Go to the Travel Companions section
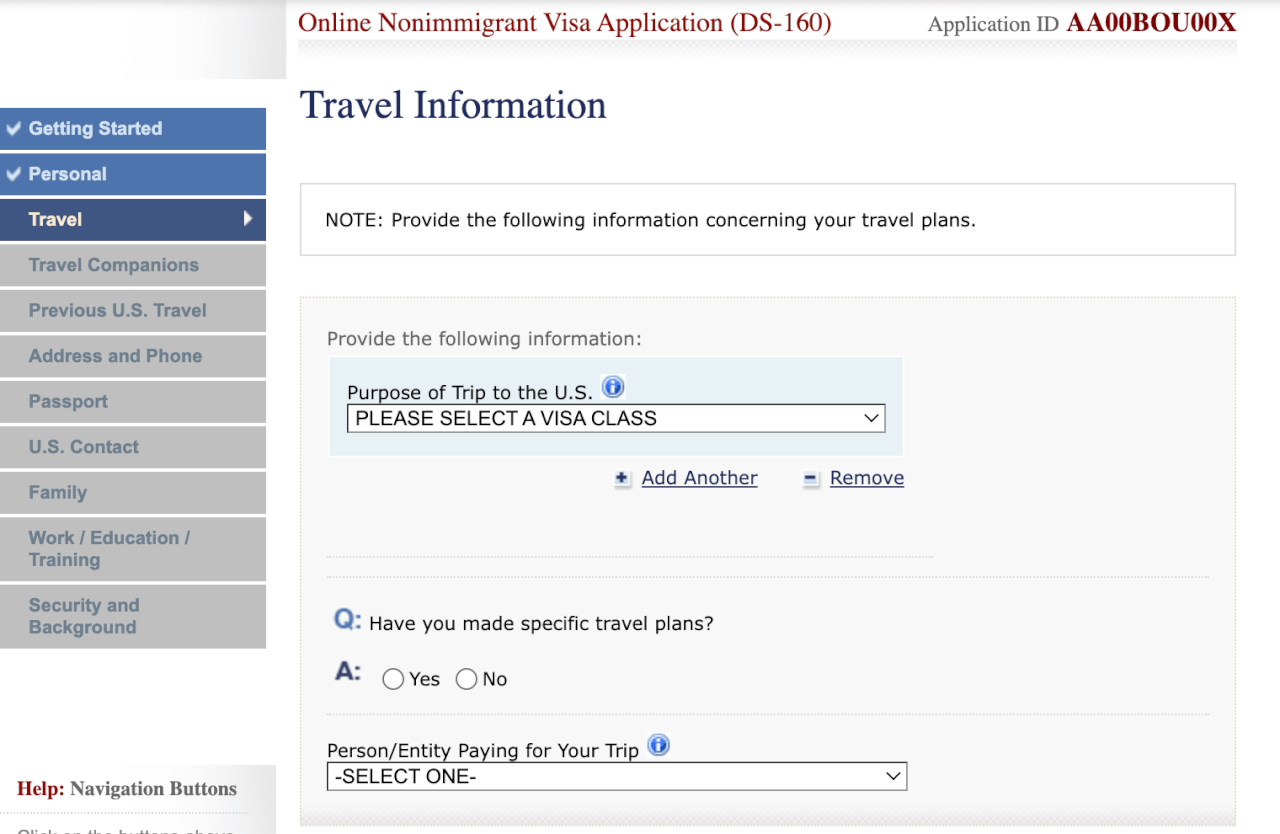This screenshot has width=1280, height=834. click(114, 265)
